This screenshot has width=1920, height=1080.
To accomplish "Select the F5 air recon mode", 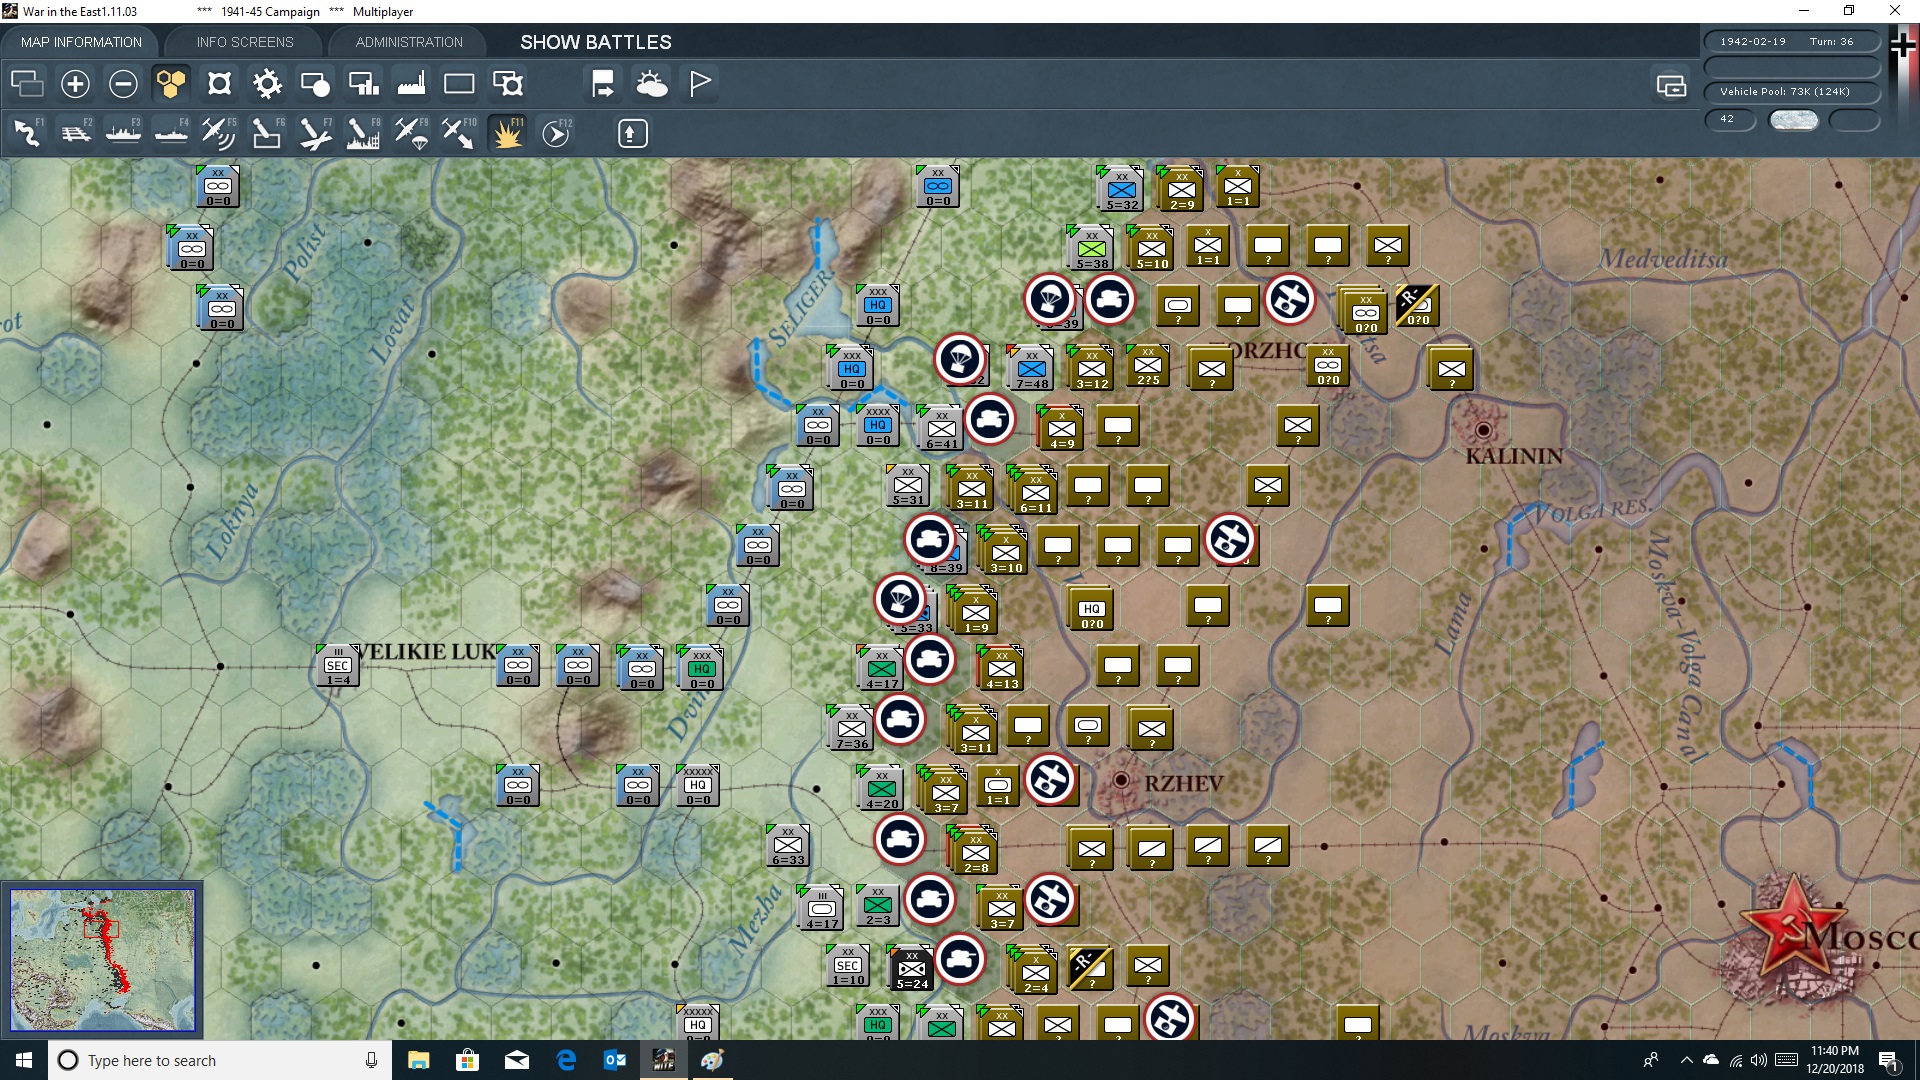I will [x=219, y=133].
